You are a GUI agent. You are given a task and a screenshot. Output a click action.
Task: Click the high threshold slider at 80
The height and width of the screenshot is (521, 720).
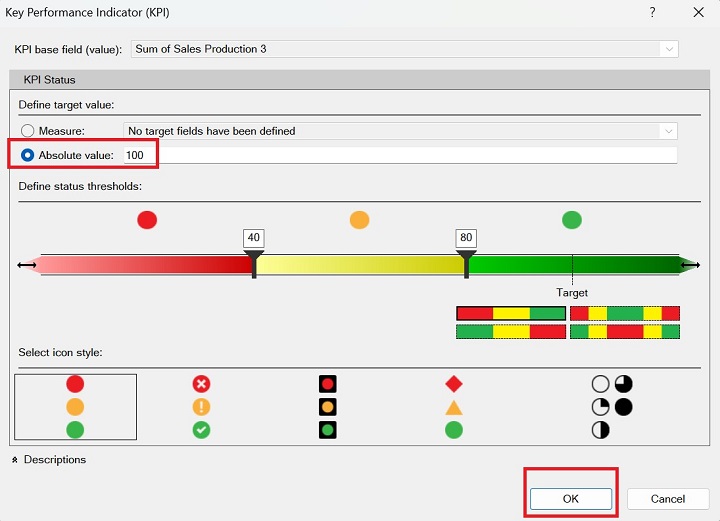466,265
